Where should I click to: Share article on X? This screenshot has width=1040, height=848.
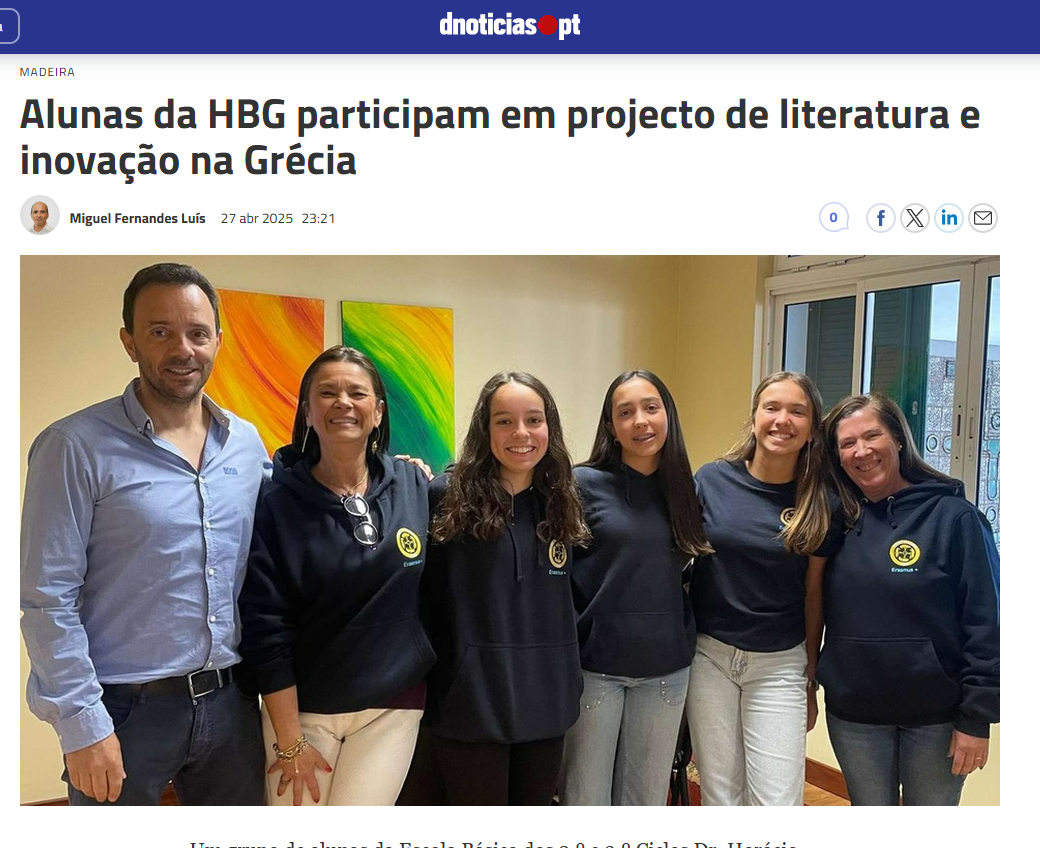(x=915, y=218)
